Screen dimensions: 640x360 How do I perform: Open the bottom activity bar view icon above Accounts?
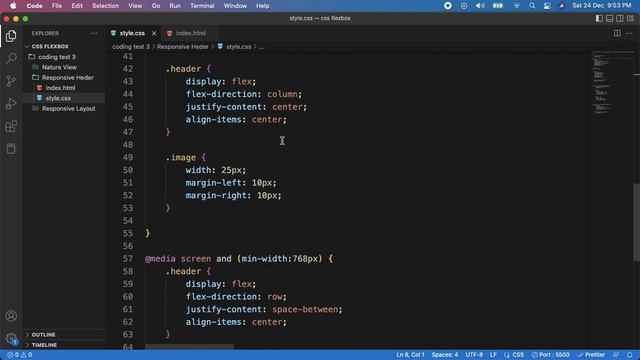[x=11, y=149]
